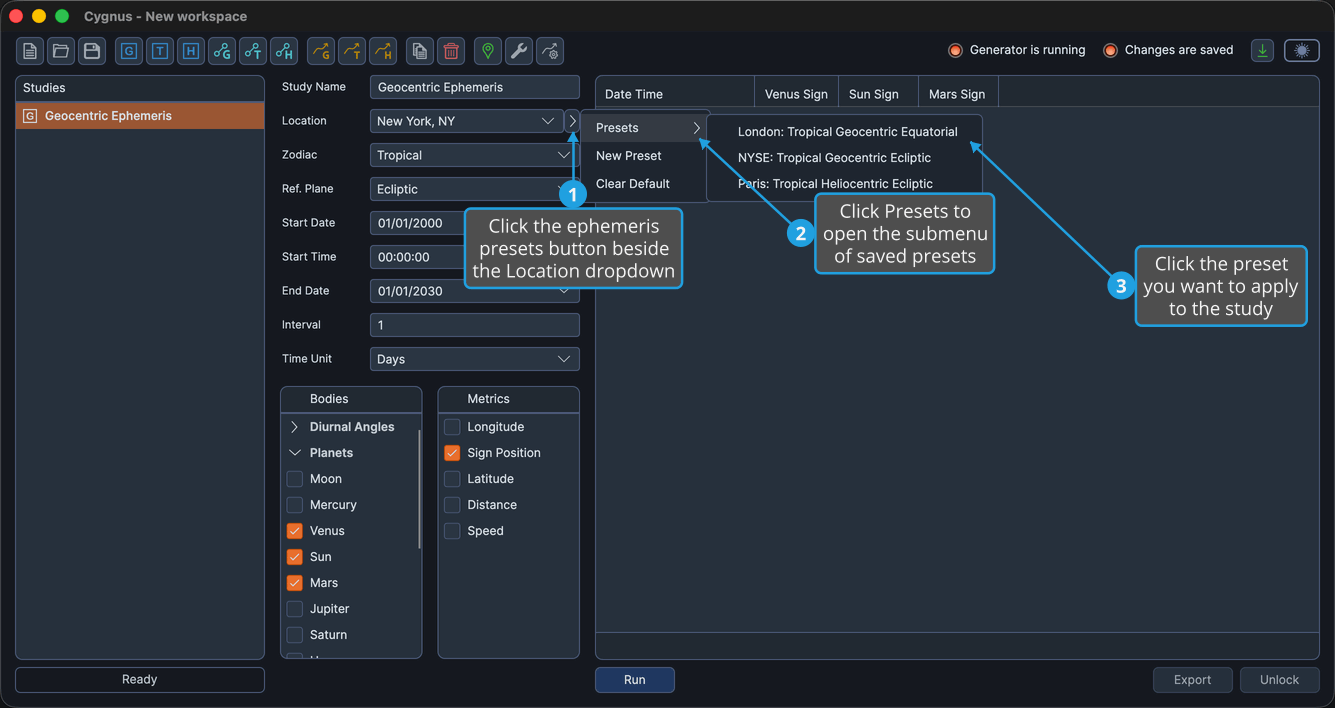Click the duplicate study copy icon
The width and height of the screenshot is (1335, 708).
click(x=420, y=51)
